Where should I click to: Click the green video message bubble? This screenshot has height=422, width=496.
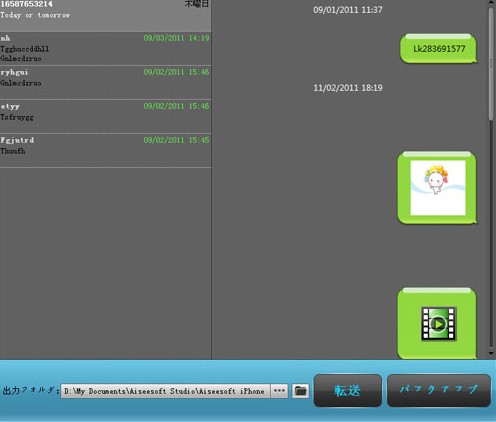(437, 323)
